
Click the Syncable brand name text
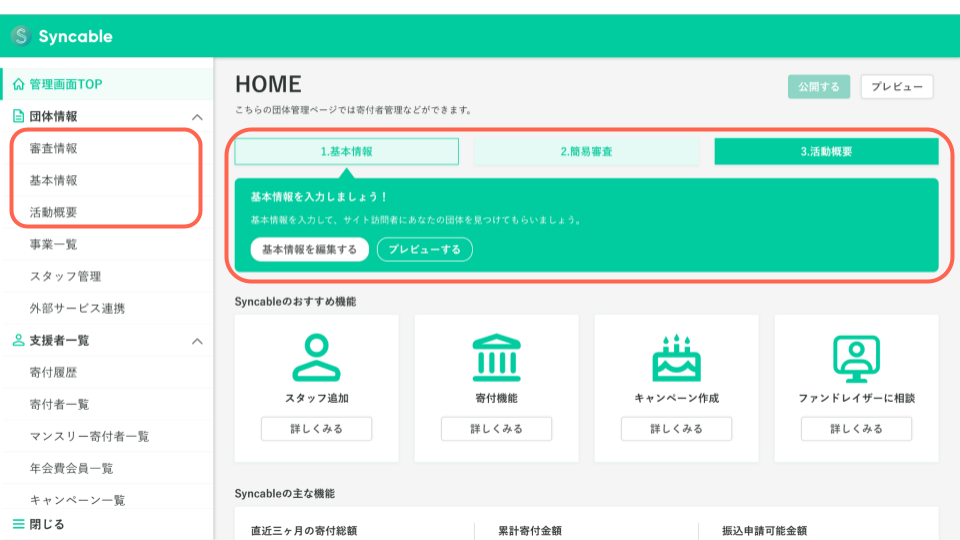[x=75, y=36]
